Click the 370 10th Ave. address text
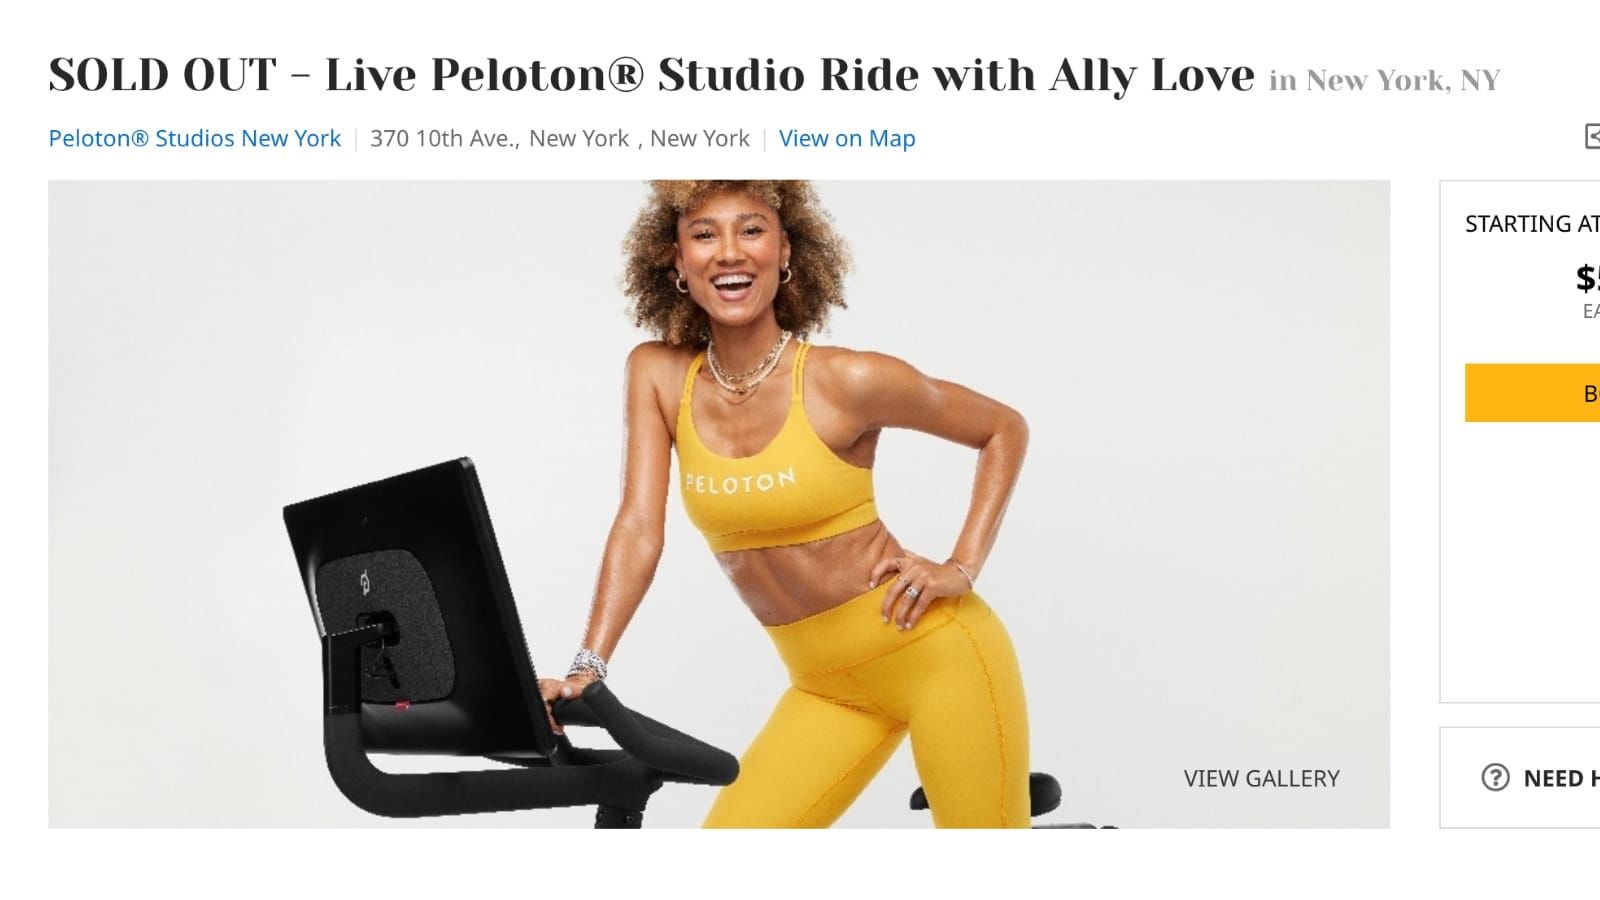1600x900 pixels. click(444, 138)
